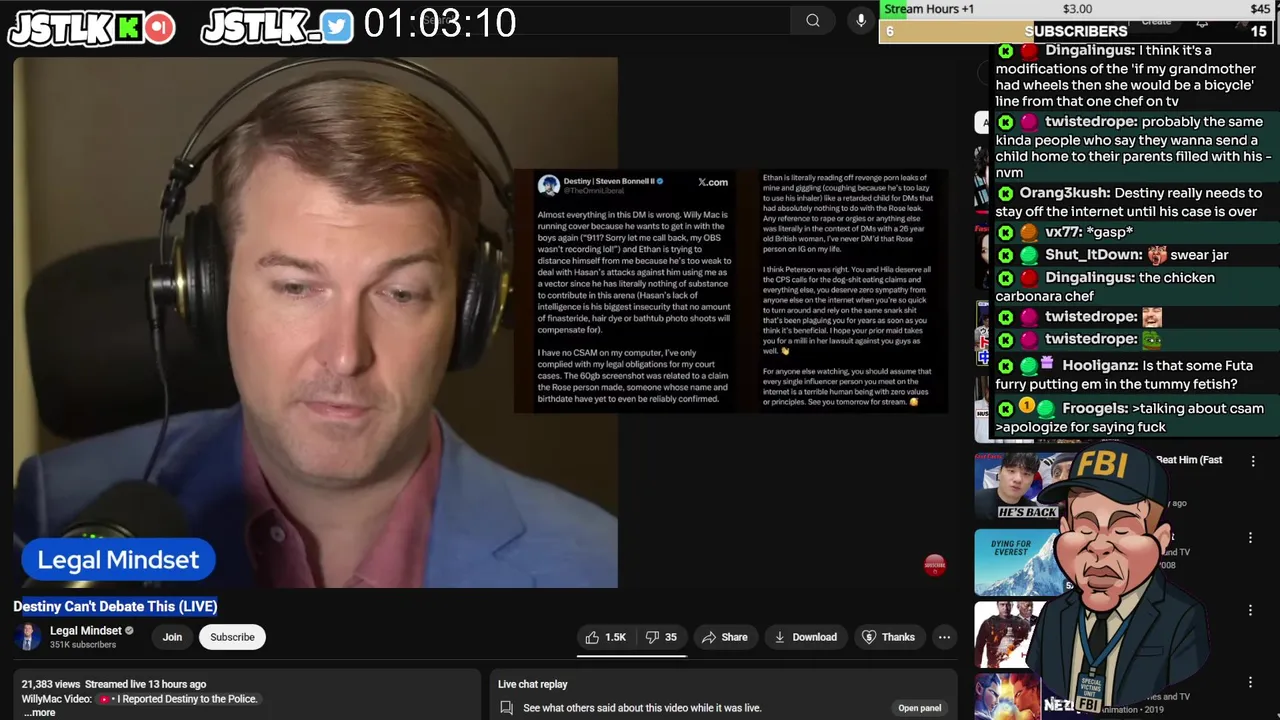Open three-dot menu on third recommended video
The image size is (1280, 720).
pos(1250,610)
